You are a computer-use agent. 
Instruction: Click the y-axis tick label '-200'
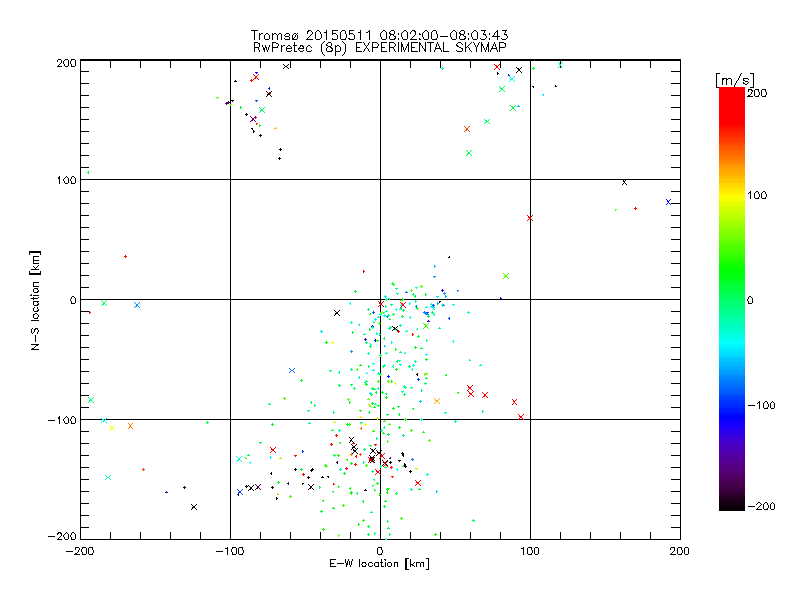pyautogui.click(x=62, y=536)
